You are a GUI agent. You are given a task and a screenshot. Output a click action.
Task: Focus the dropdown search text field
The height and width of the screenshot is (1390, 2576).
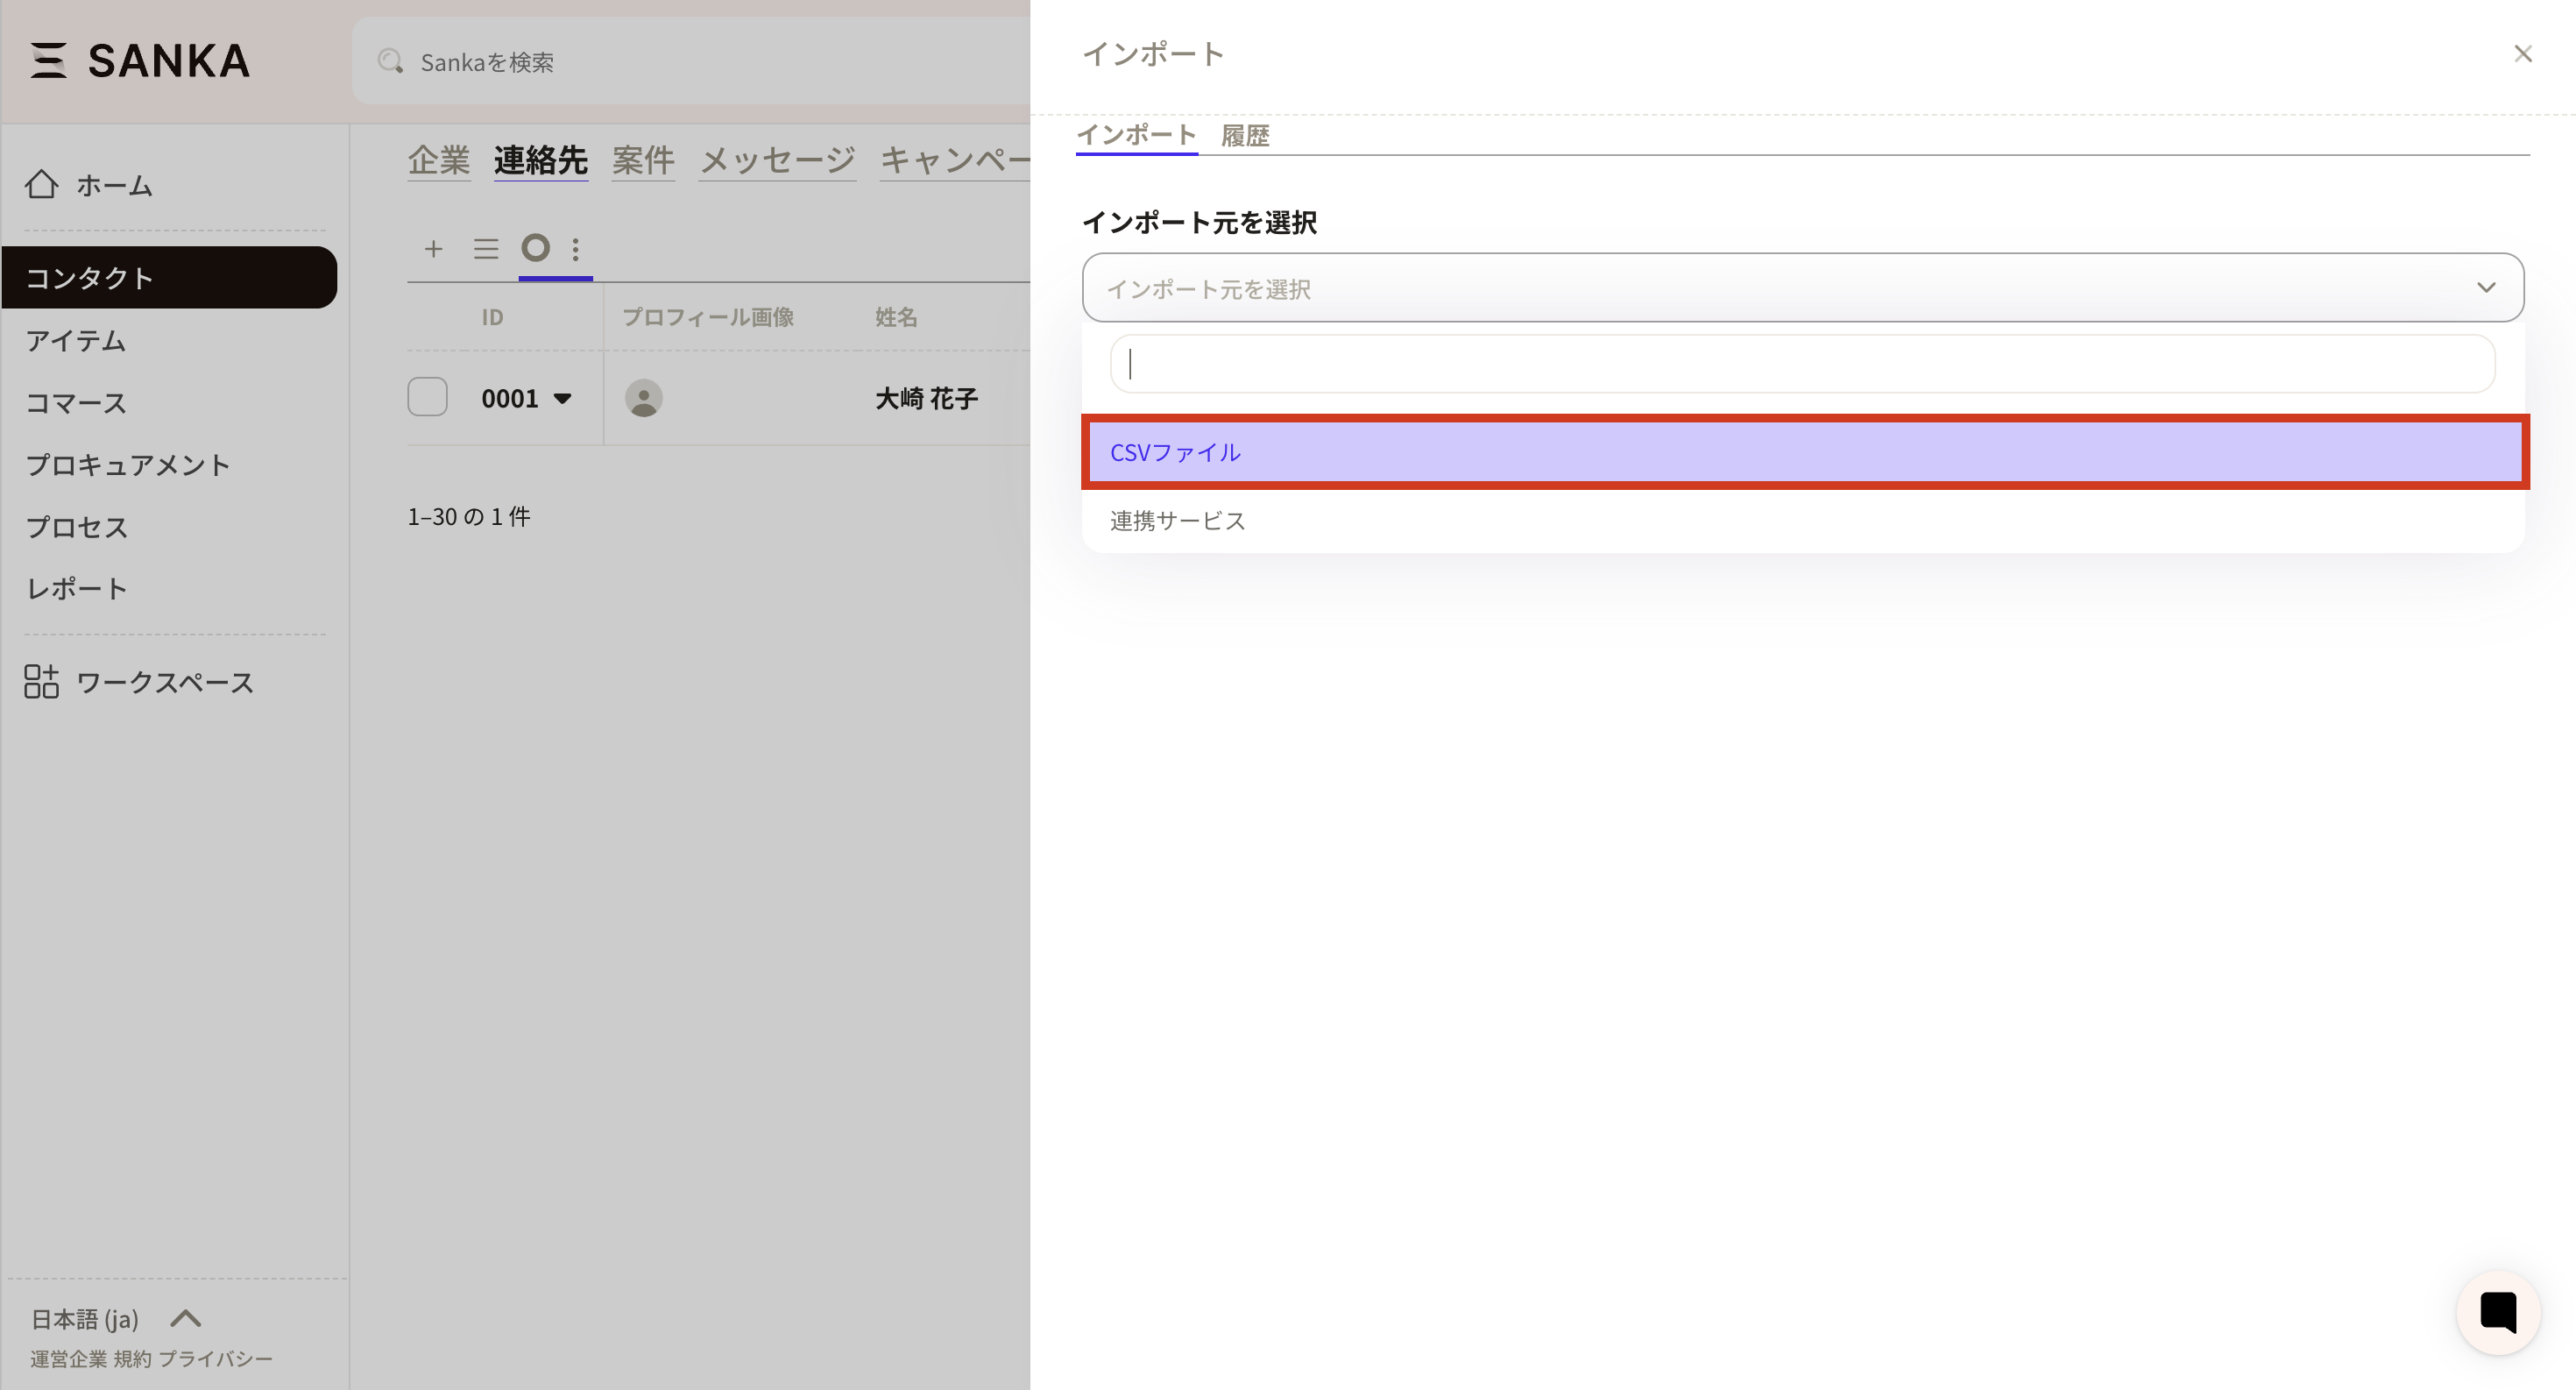tap(1802, 364)
